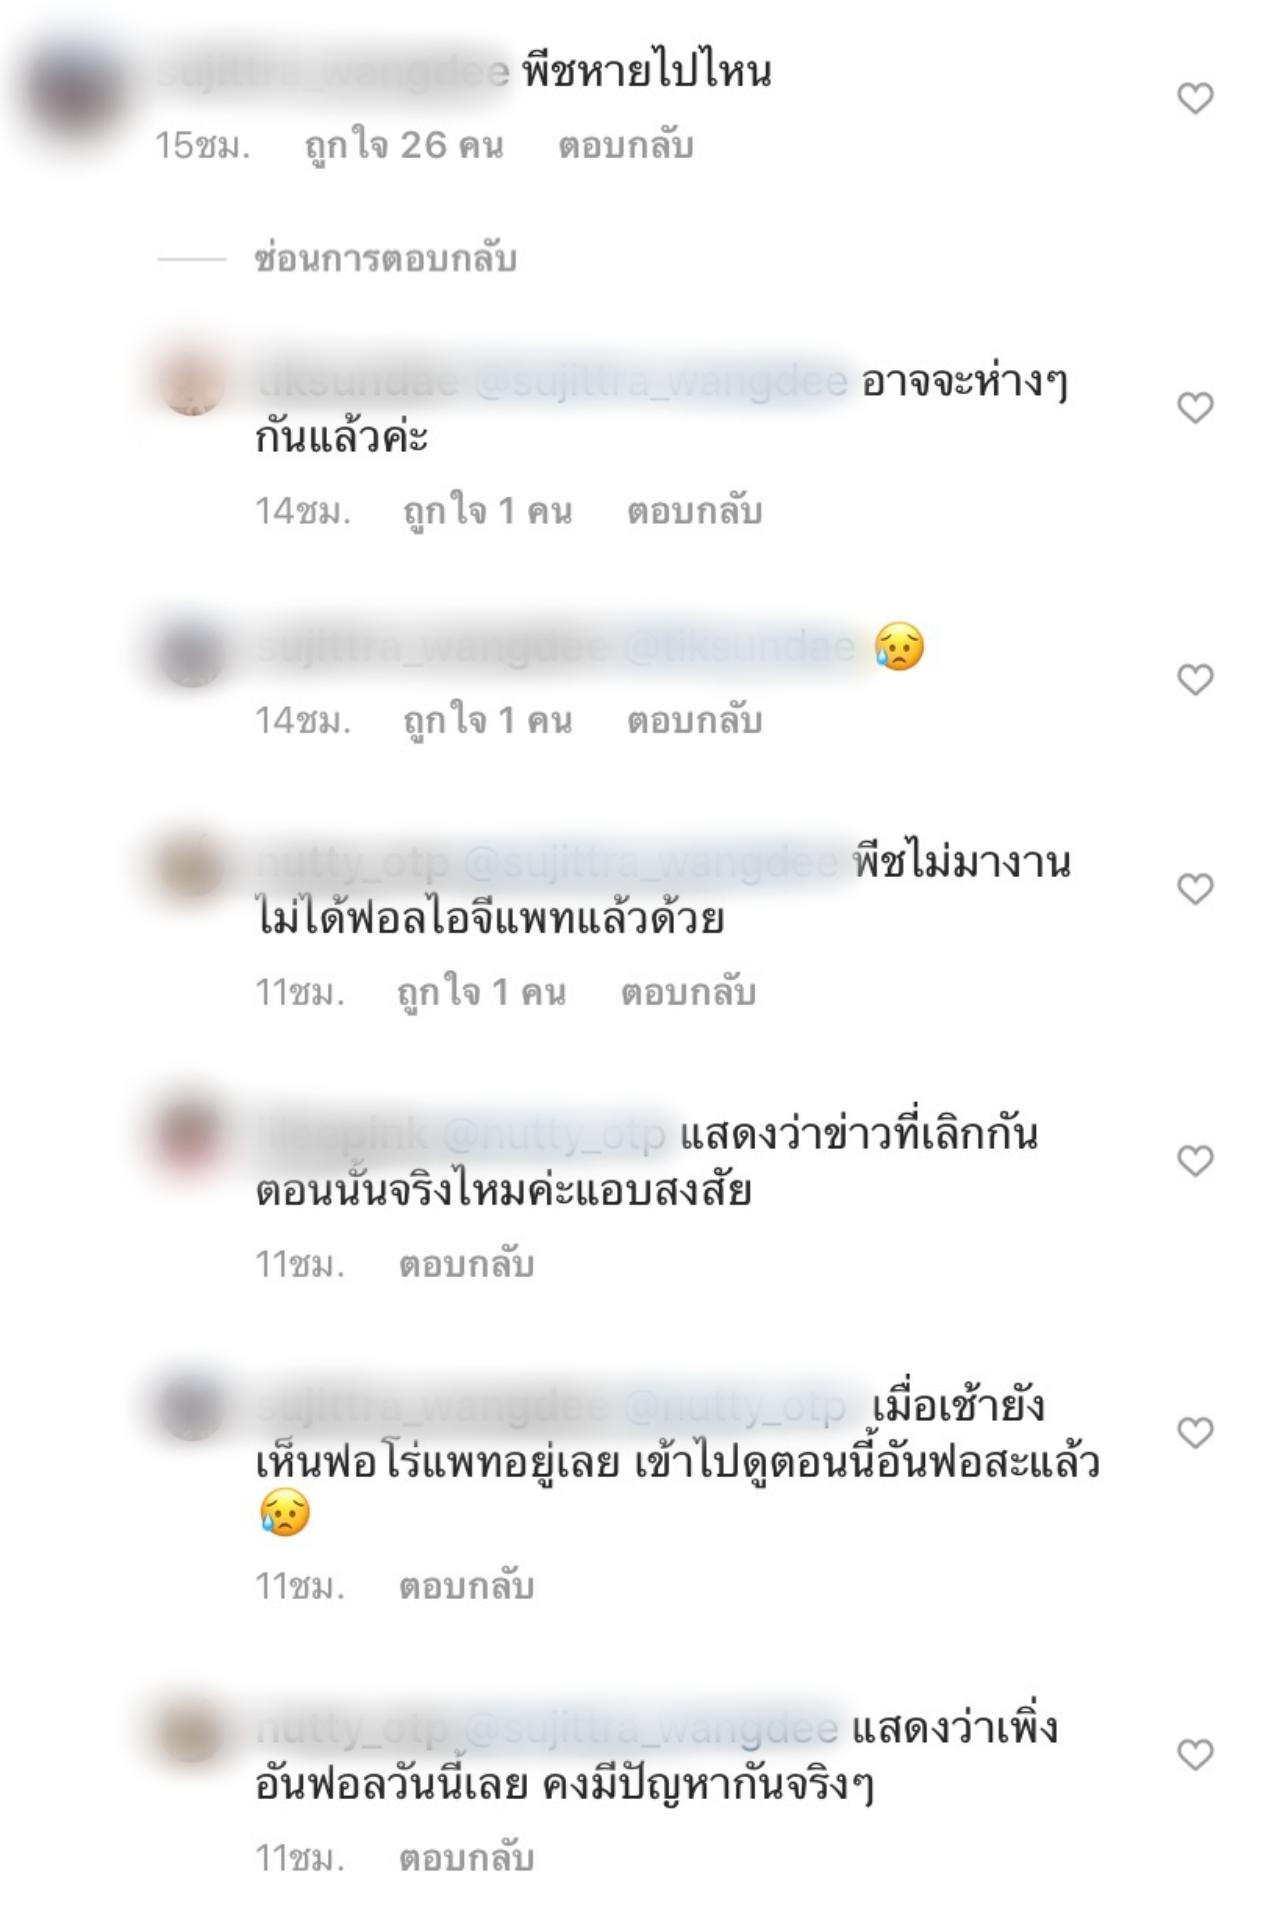Heart the "พีชไม่มางาน" reply

1195,888
